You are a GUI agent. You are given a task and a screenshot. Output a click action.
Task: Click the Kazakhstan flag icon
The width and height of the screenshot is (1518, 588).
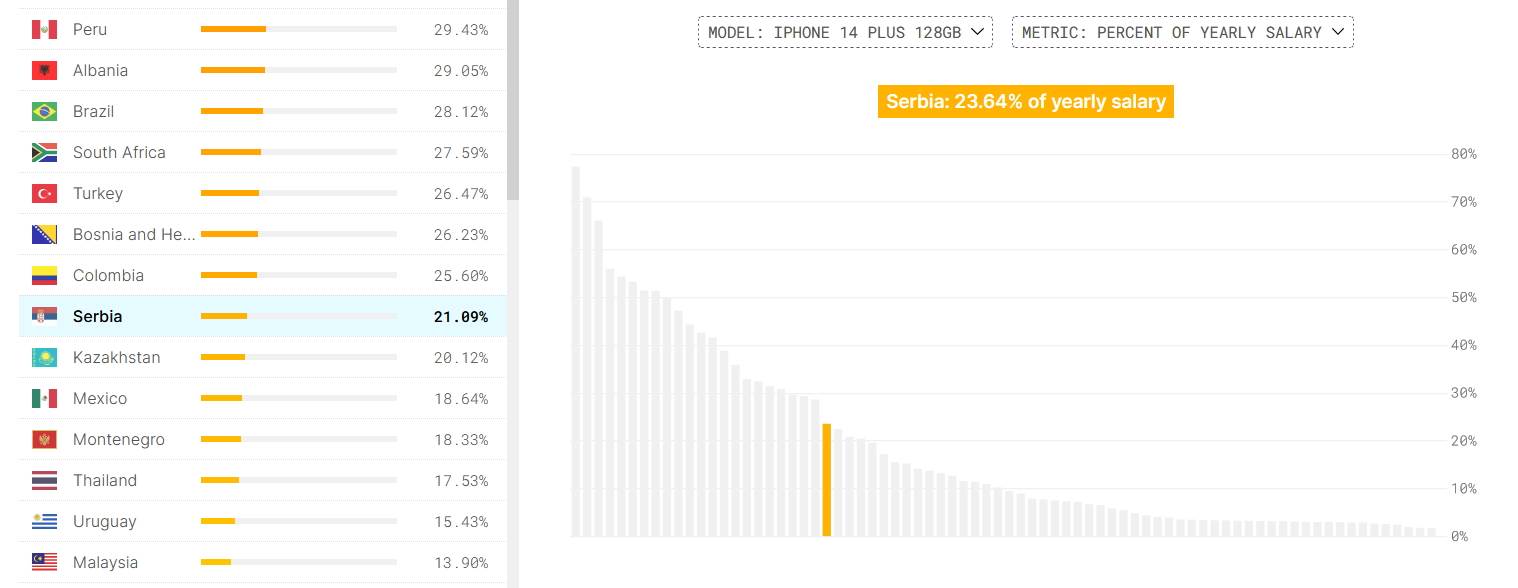44,357
